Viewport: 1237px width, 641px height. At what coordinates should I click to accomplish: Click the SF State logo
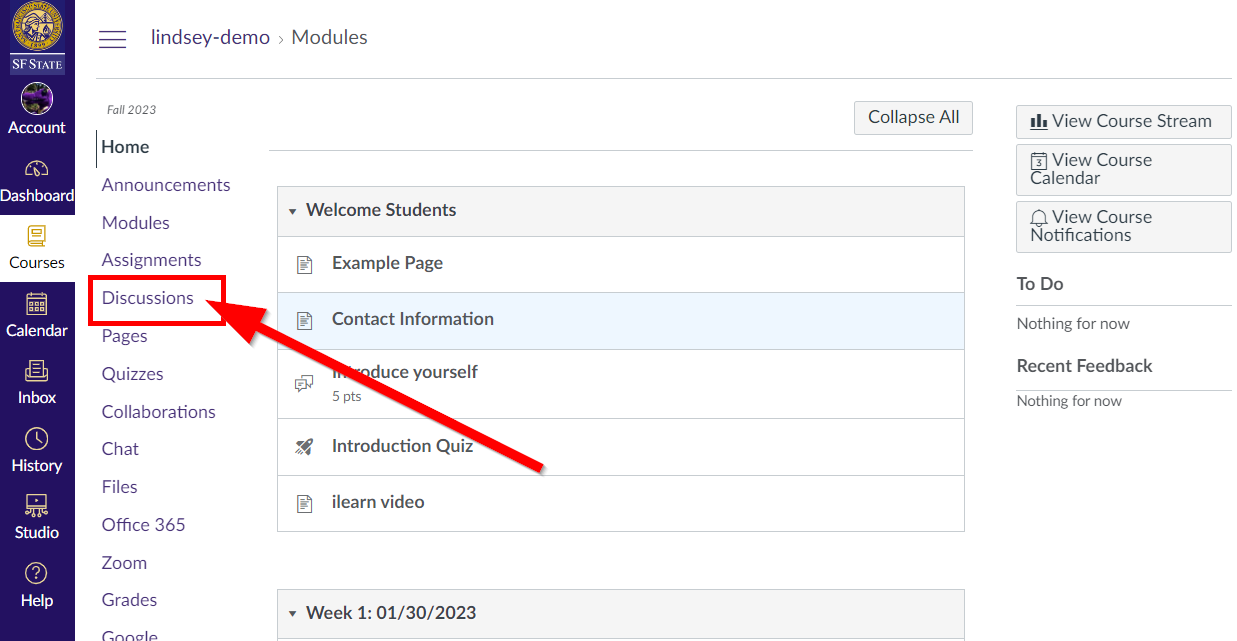37,38
